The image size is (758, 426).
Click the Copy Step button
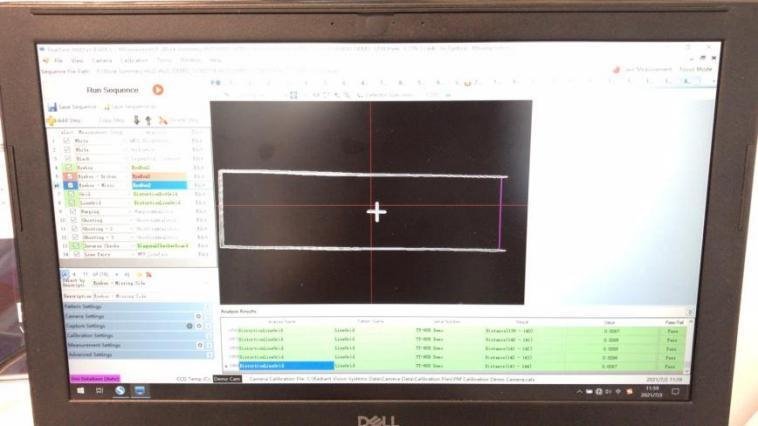coord(111,120)
